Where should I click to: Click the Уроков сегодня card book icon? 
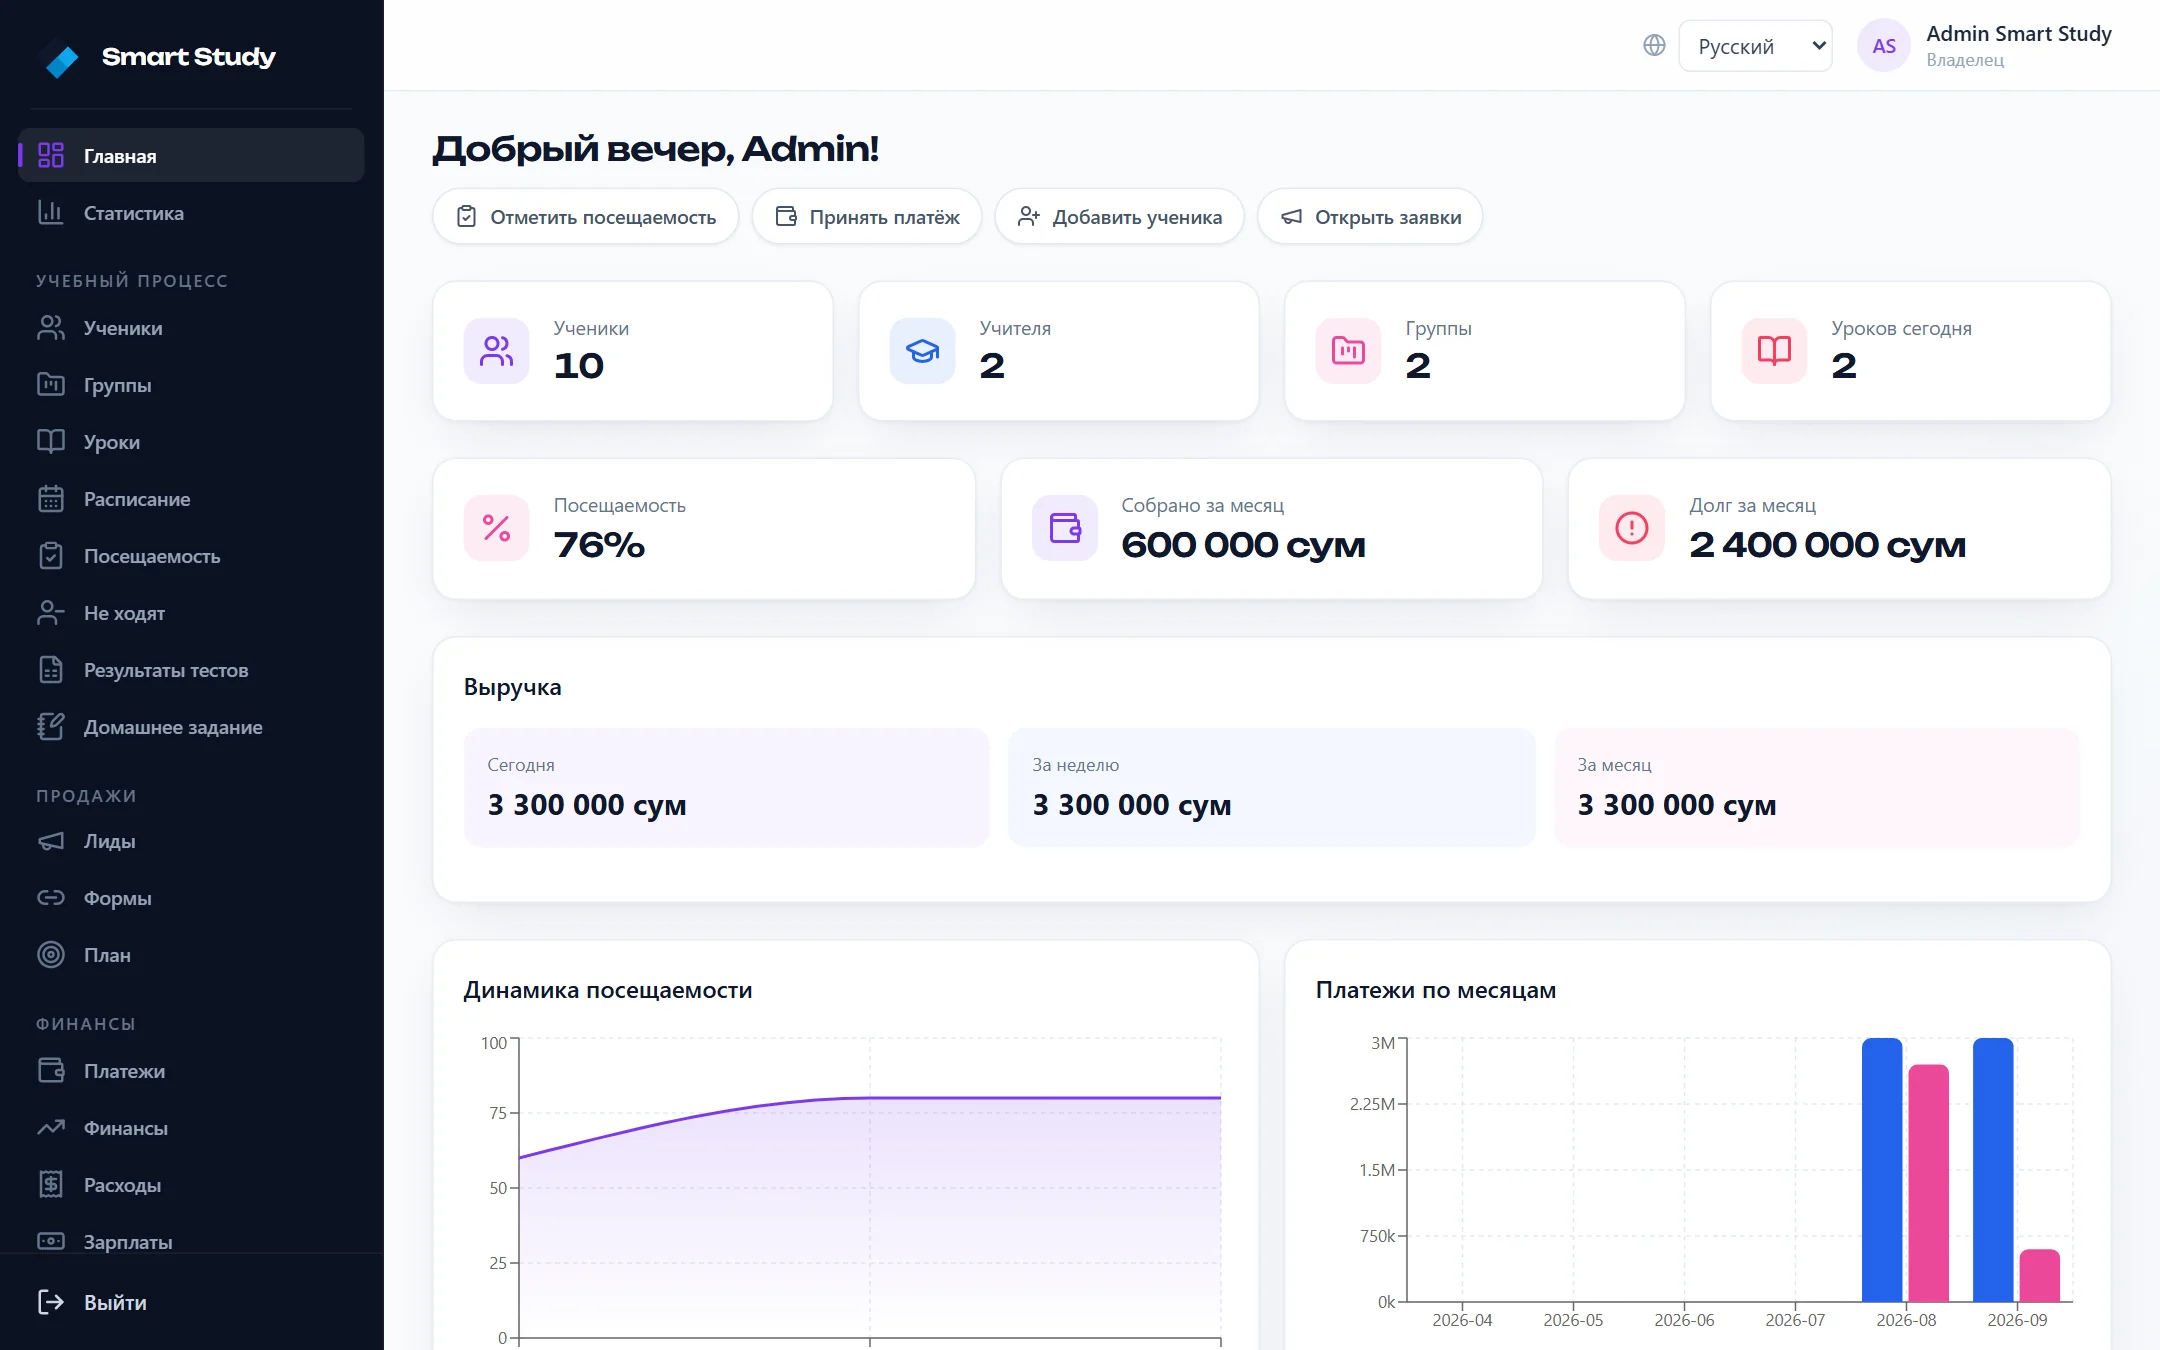[1774, 351]
